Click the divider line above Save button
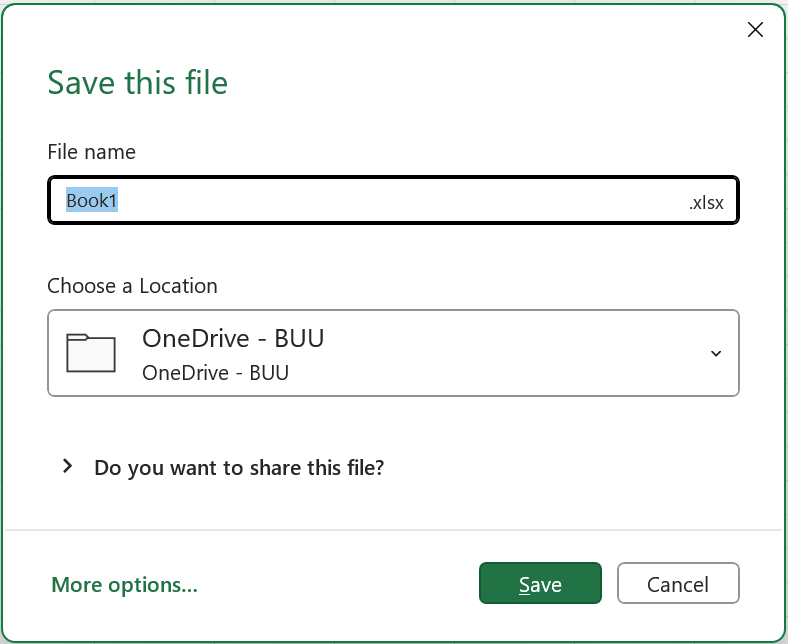Image resolution: width=788 pixels, height=644 pixels. pyautogui.click(x=394, y=529)
